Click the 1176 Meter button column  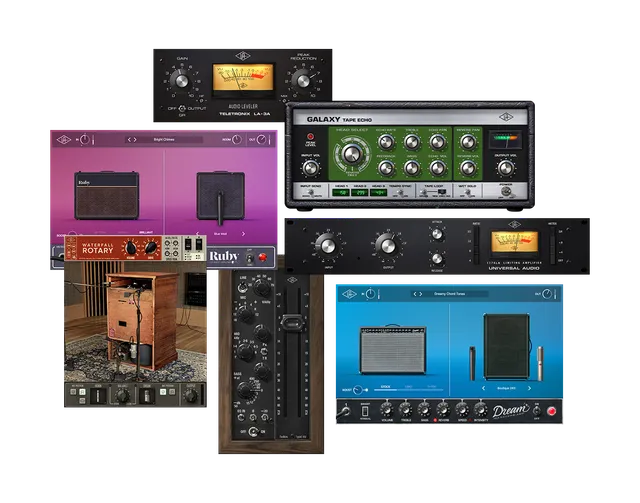tap(552, 245)
